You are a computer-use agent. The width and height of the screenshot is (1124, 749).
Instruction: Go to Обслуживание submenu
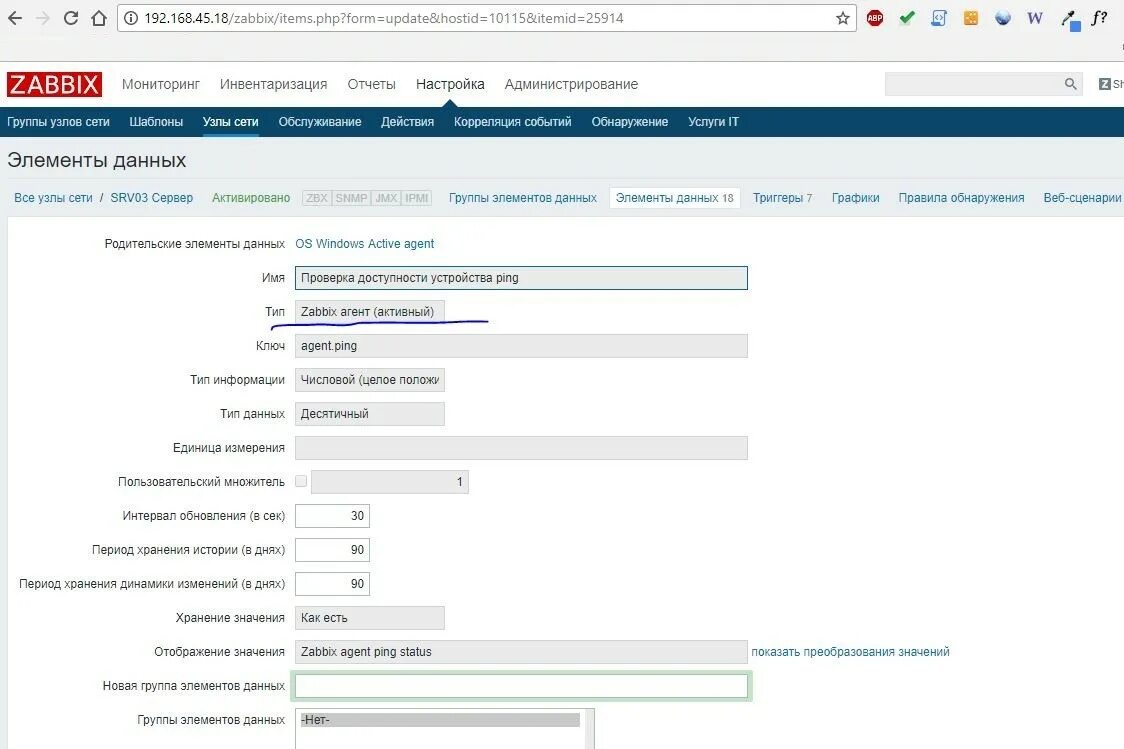tap(320, 122)
